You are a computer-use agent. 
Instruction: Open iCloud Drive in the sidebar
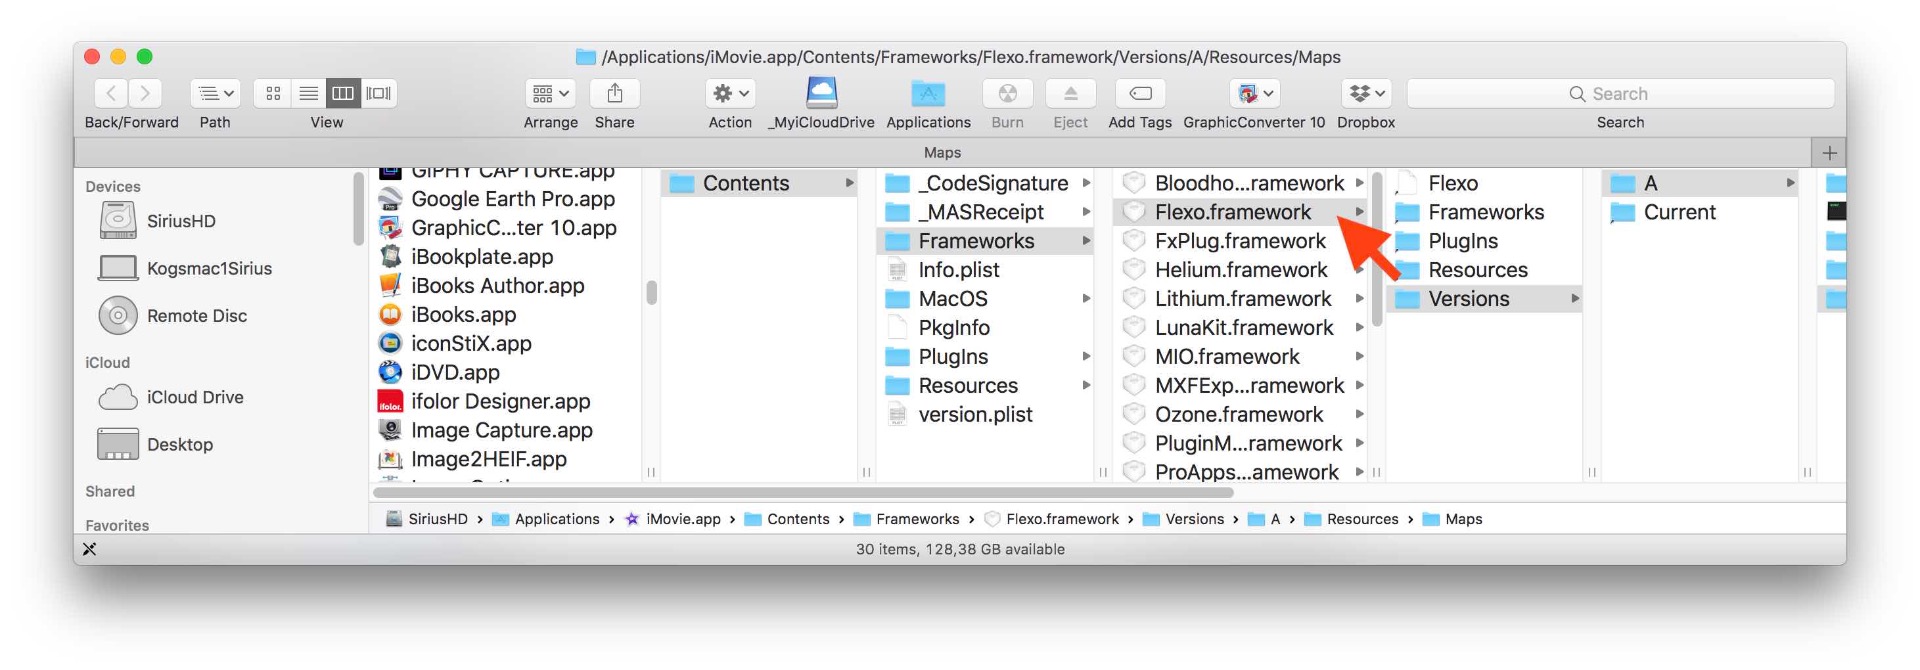(195, 397)
